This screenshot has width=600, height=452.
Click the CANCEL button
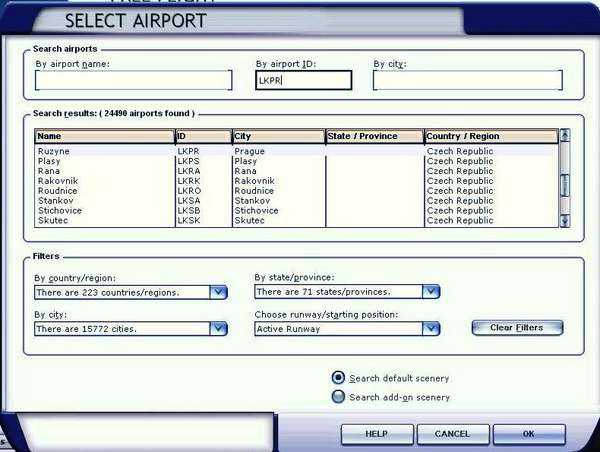coord(451,434)
